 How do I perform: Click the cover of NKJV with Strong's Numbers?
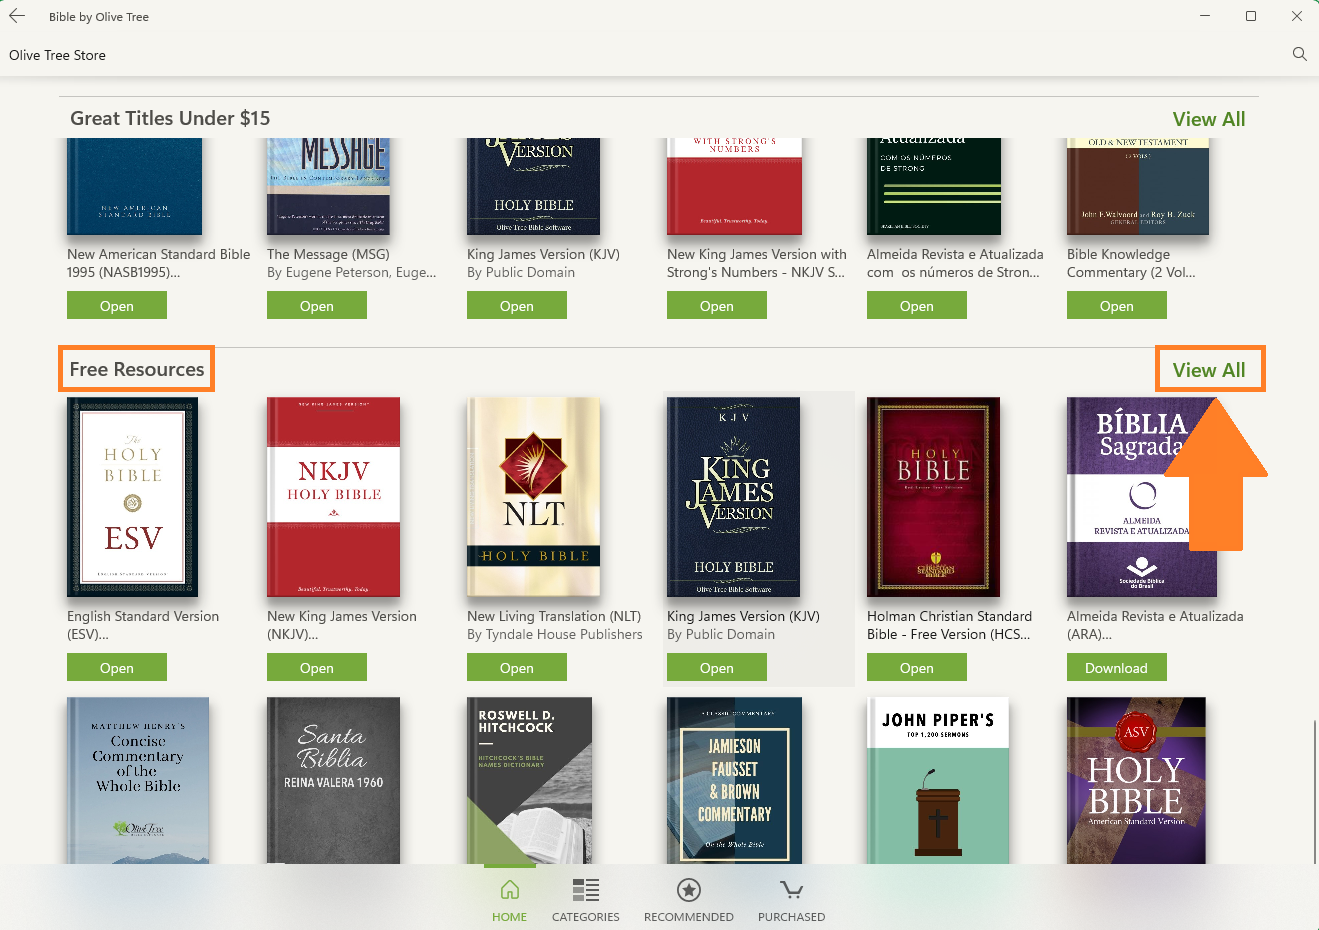[735, 187]
